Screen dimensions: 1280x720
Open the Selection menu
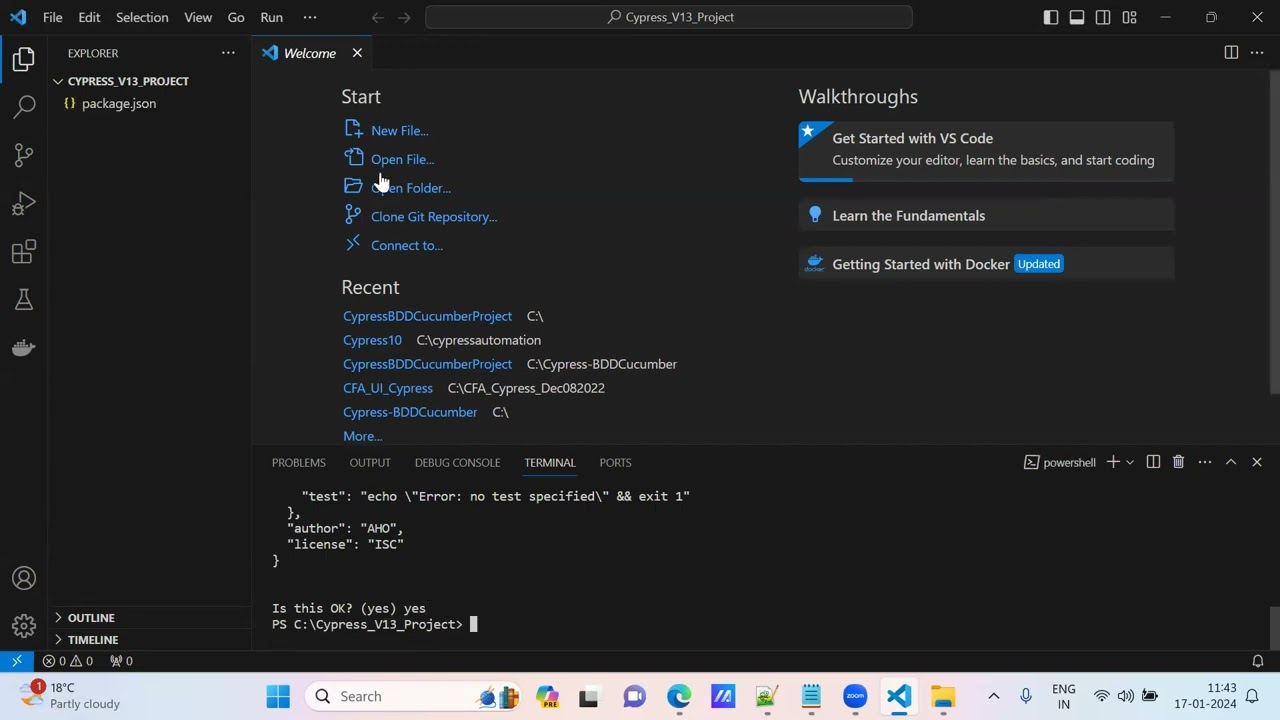[142, 17]
